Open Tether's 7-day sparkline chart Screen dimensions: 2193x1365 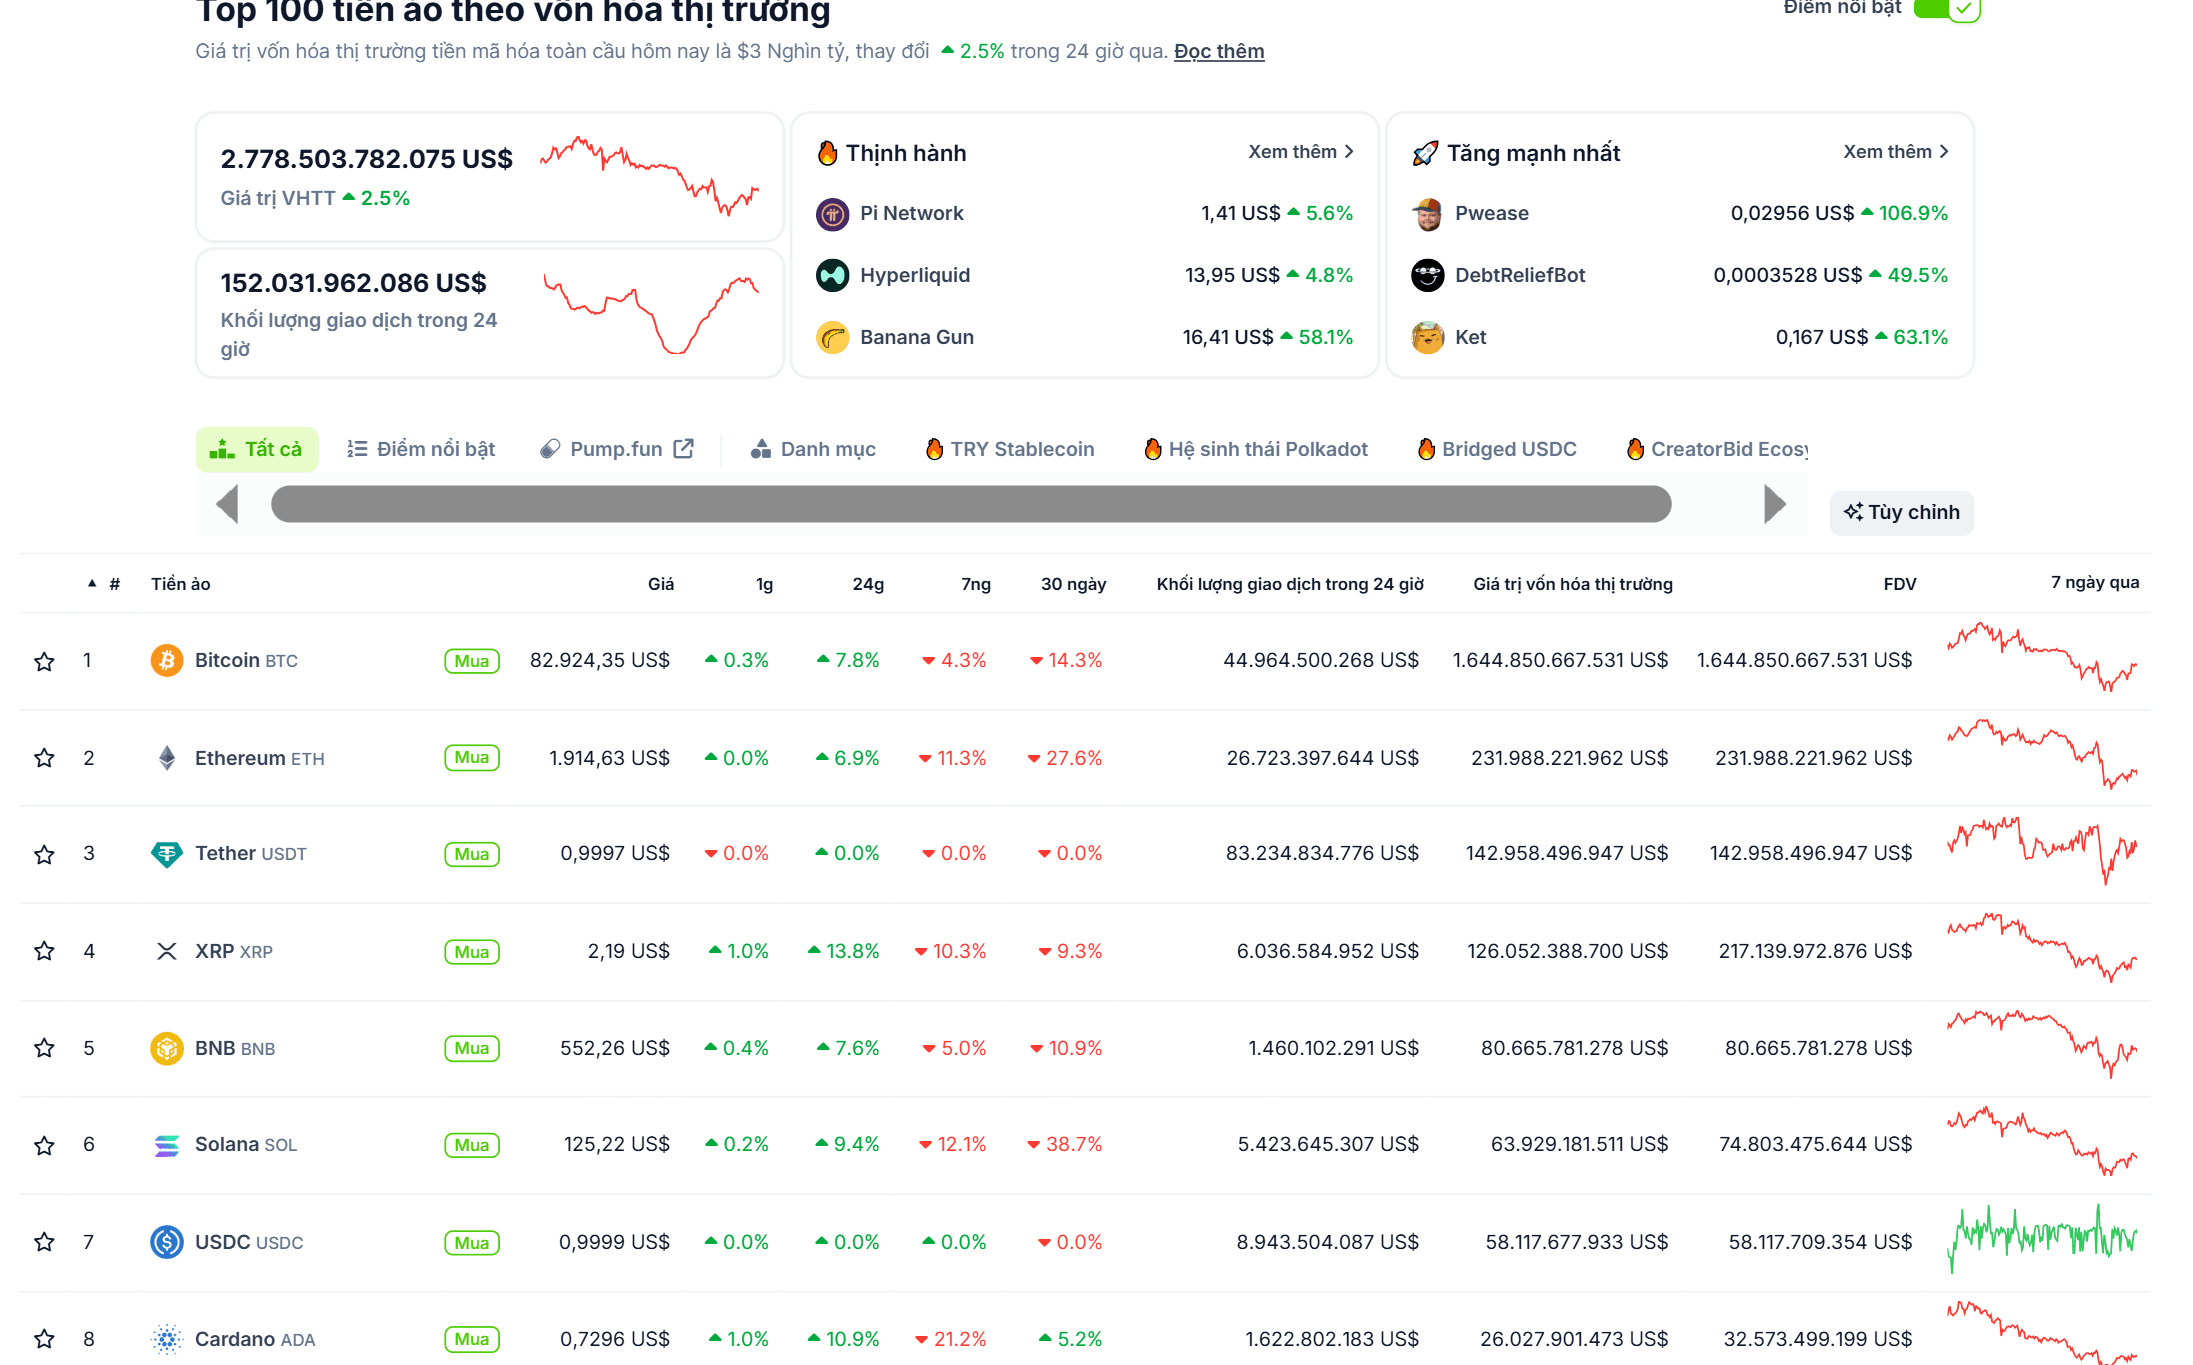point(2042,850)
